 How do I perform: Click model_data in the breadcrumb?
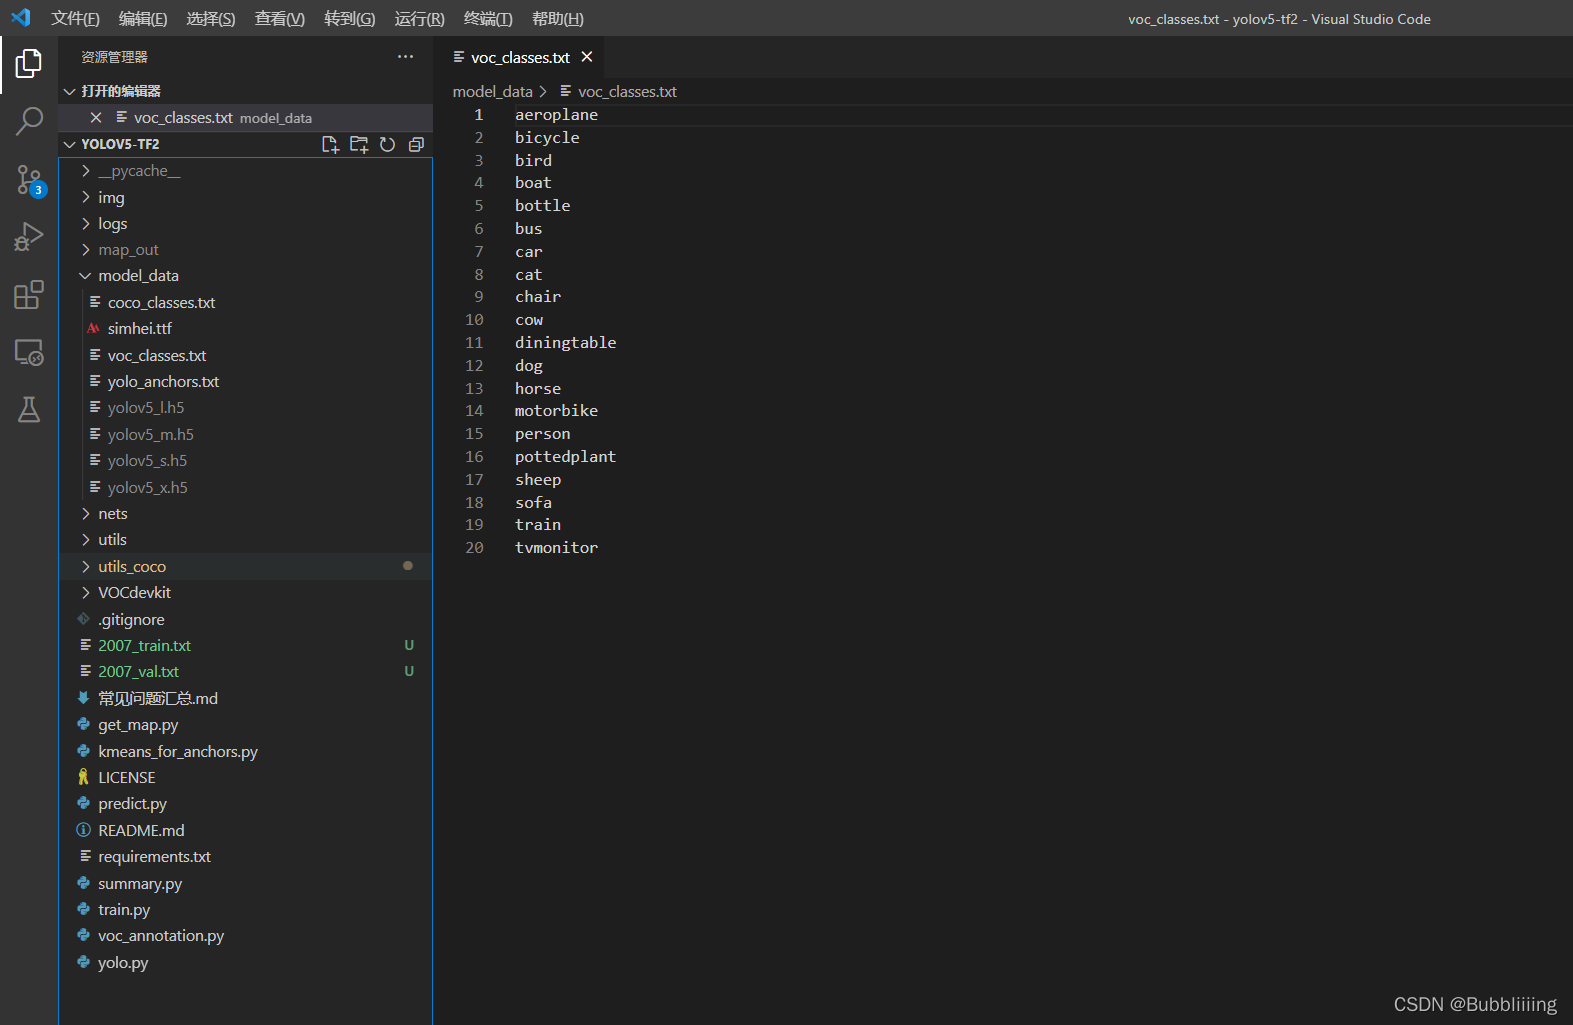[x=492, y=92]
